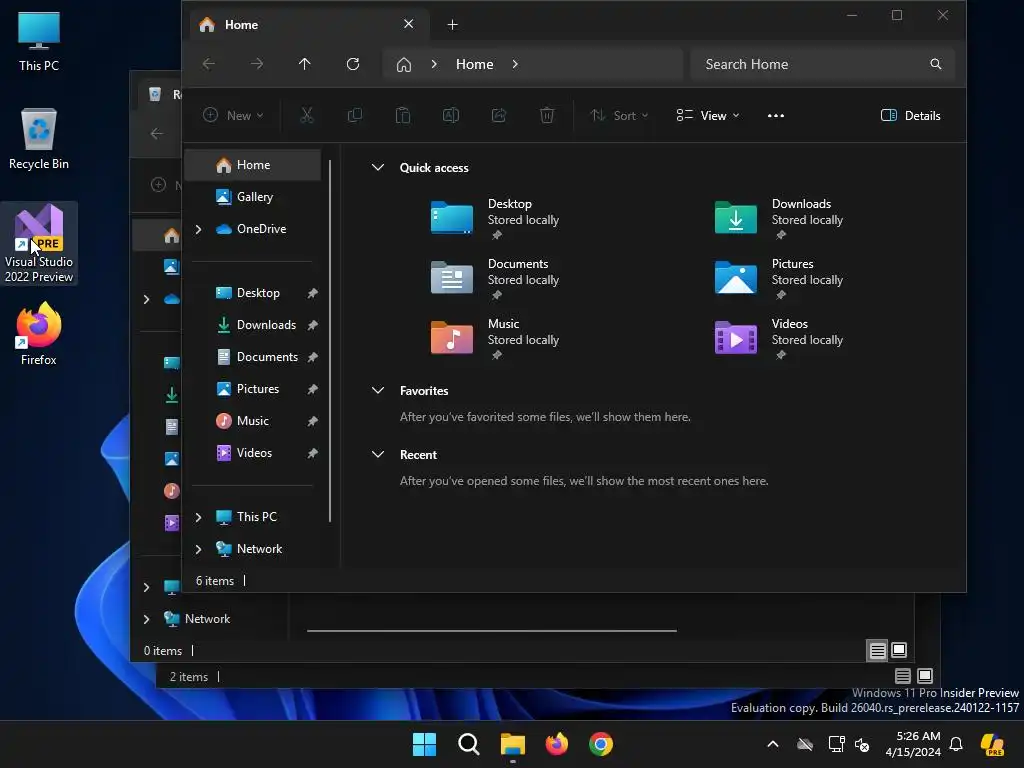This screenshot has width=1024, height=768.
Task: Click the Share icon in toolbar
Action: point(499,116)
